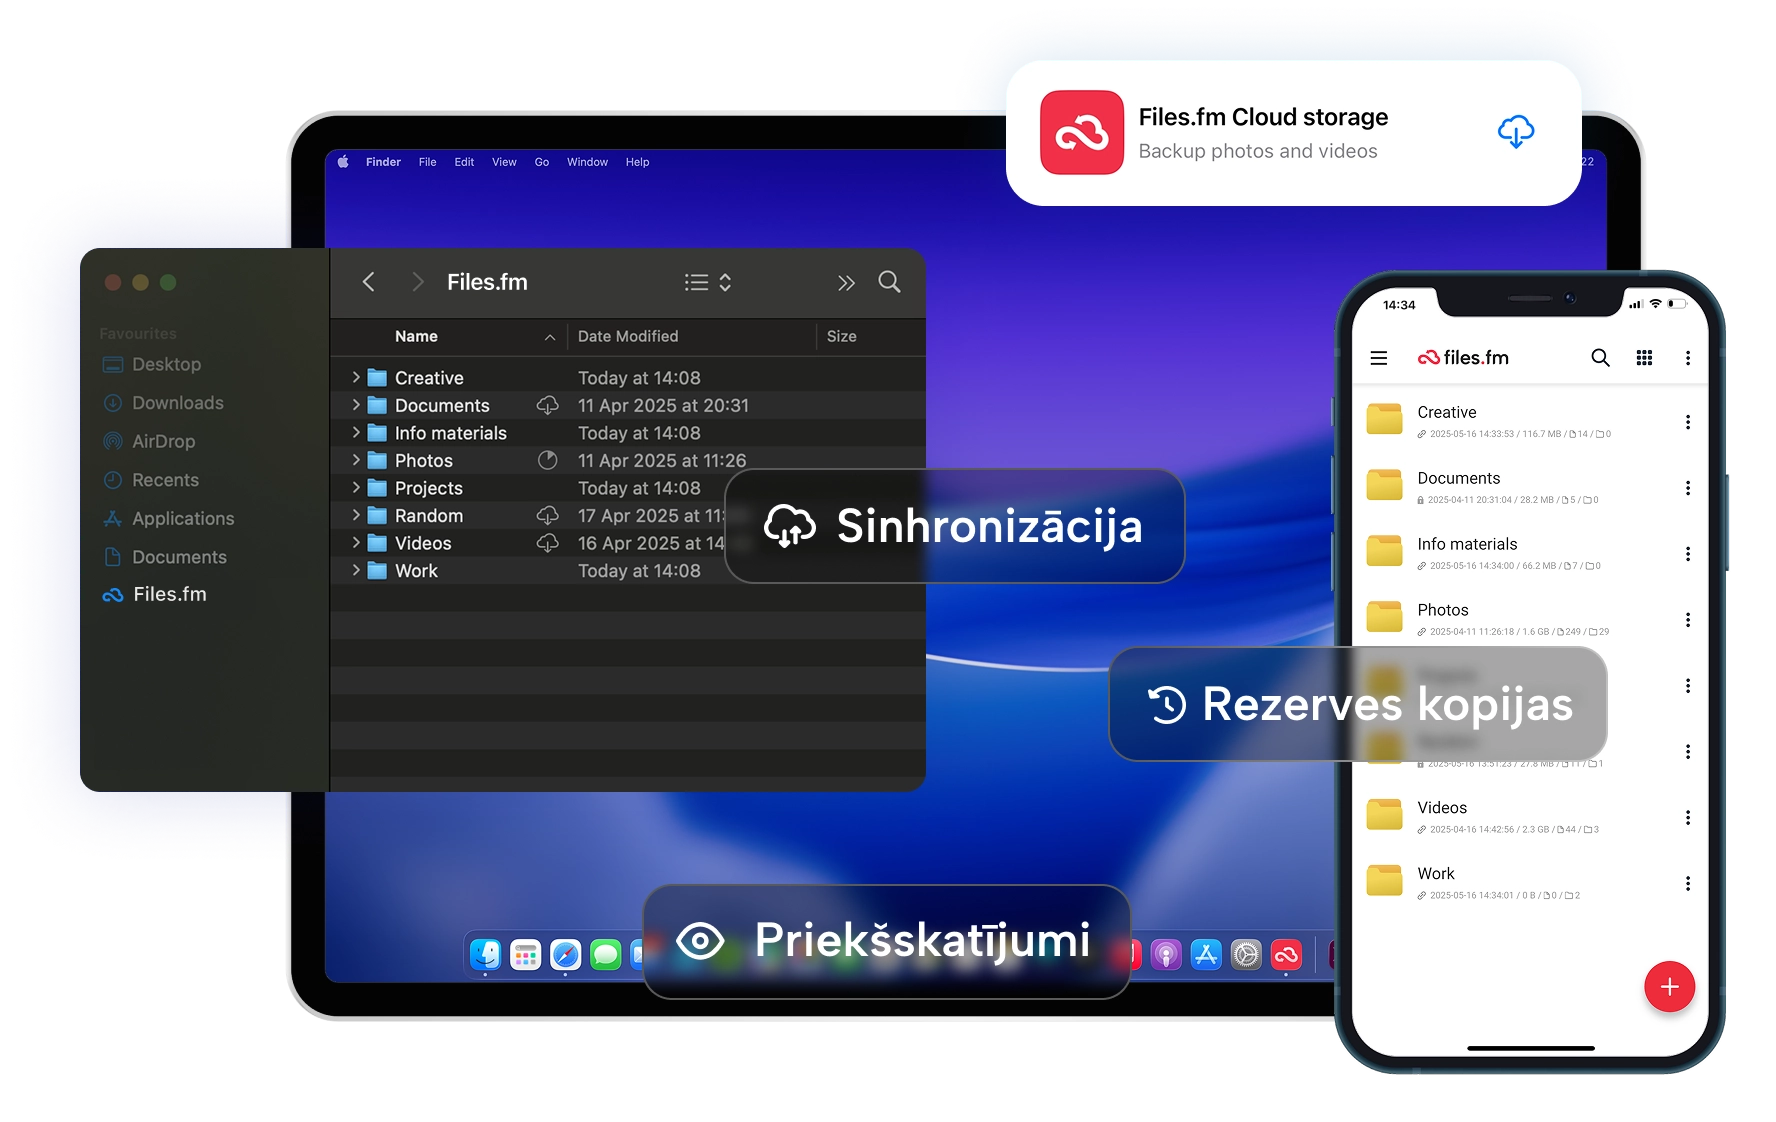This screenshot has height=1122, width=1776.
Task: Tap search icon in phone app
Action: (x=1600, y=358)
